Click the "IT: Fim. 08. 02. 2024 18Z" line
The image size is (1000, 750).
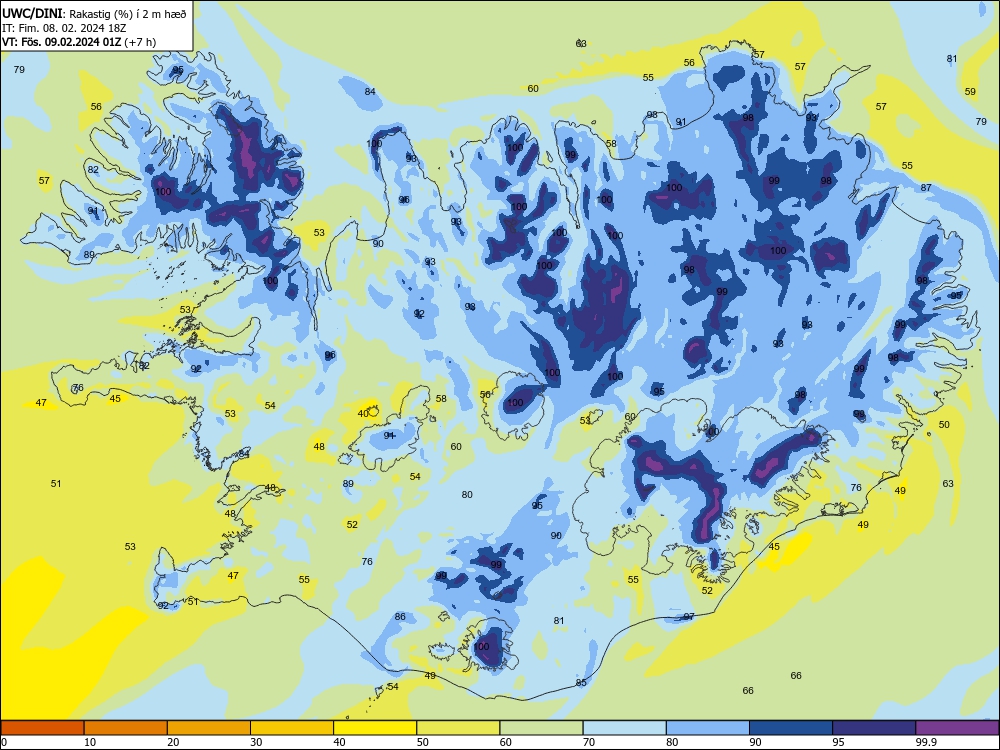click(64, 28)
